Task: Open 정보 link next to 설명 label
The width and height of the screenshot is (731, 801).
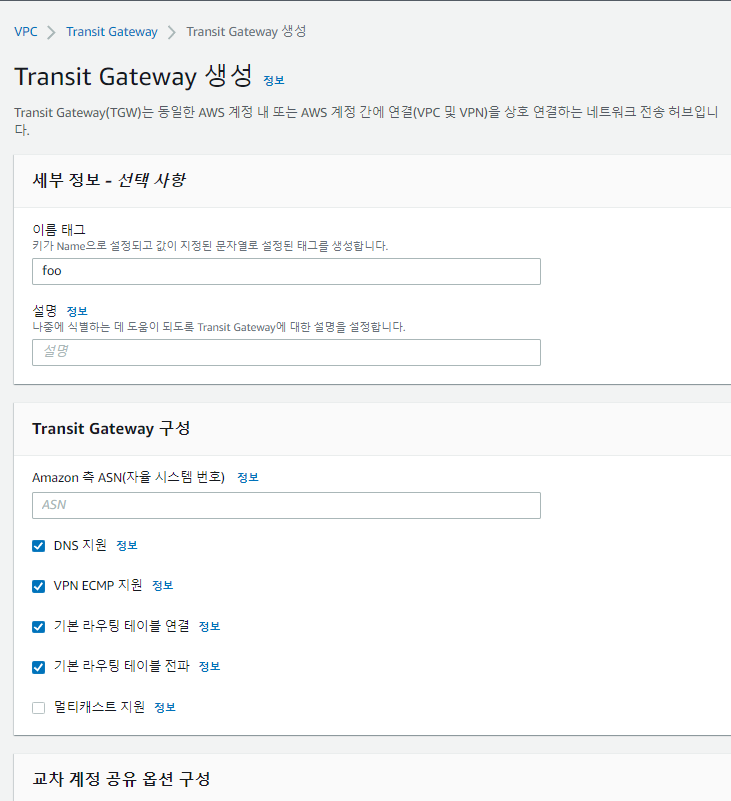Action: click(77, 311)
